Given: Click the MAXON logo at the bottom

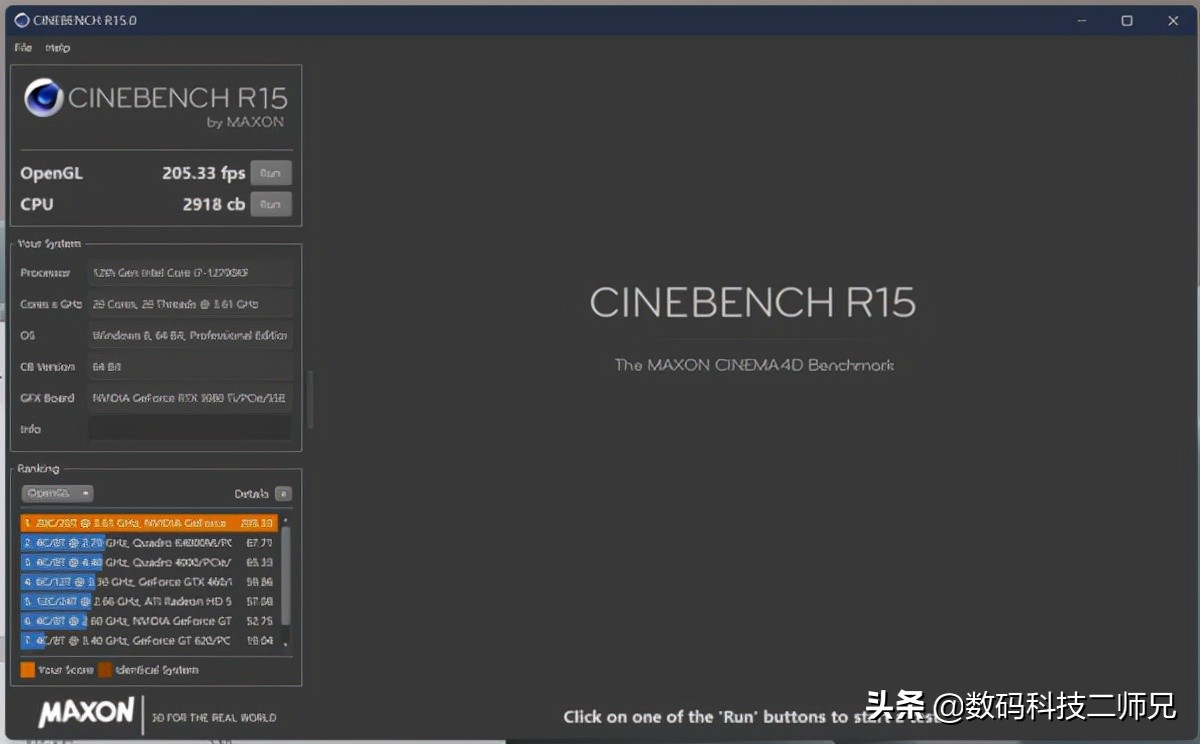Looking at the screenshot, I should [x=86, y=712].
